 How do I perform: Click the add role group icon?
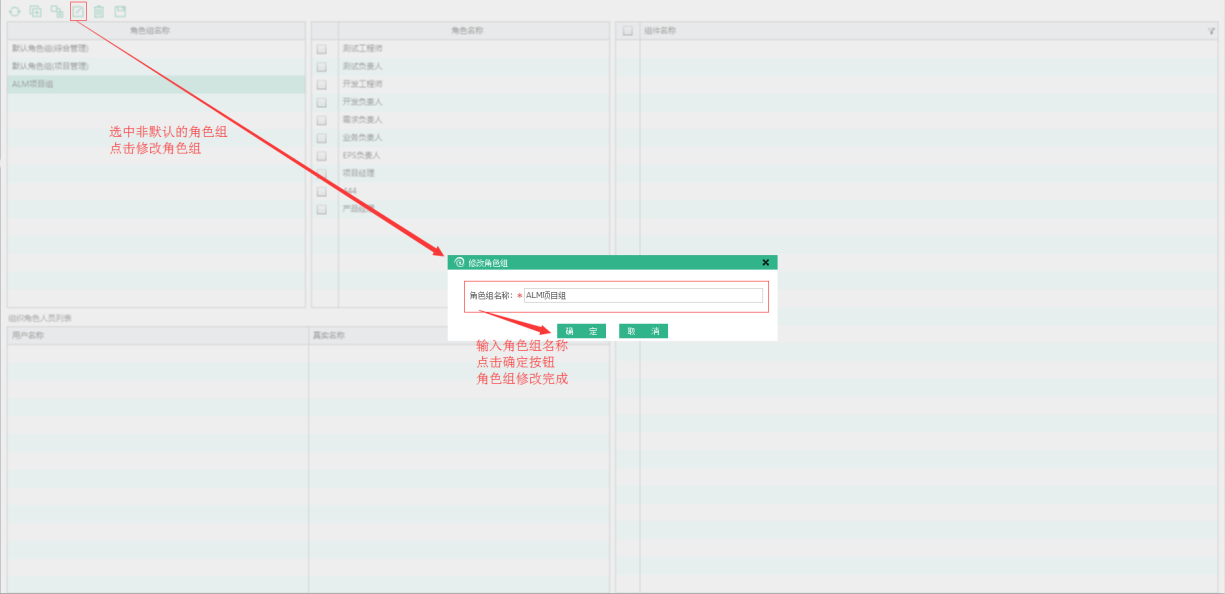click(36, 12)
